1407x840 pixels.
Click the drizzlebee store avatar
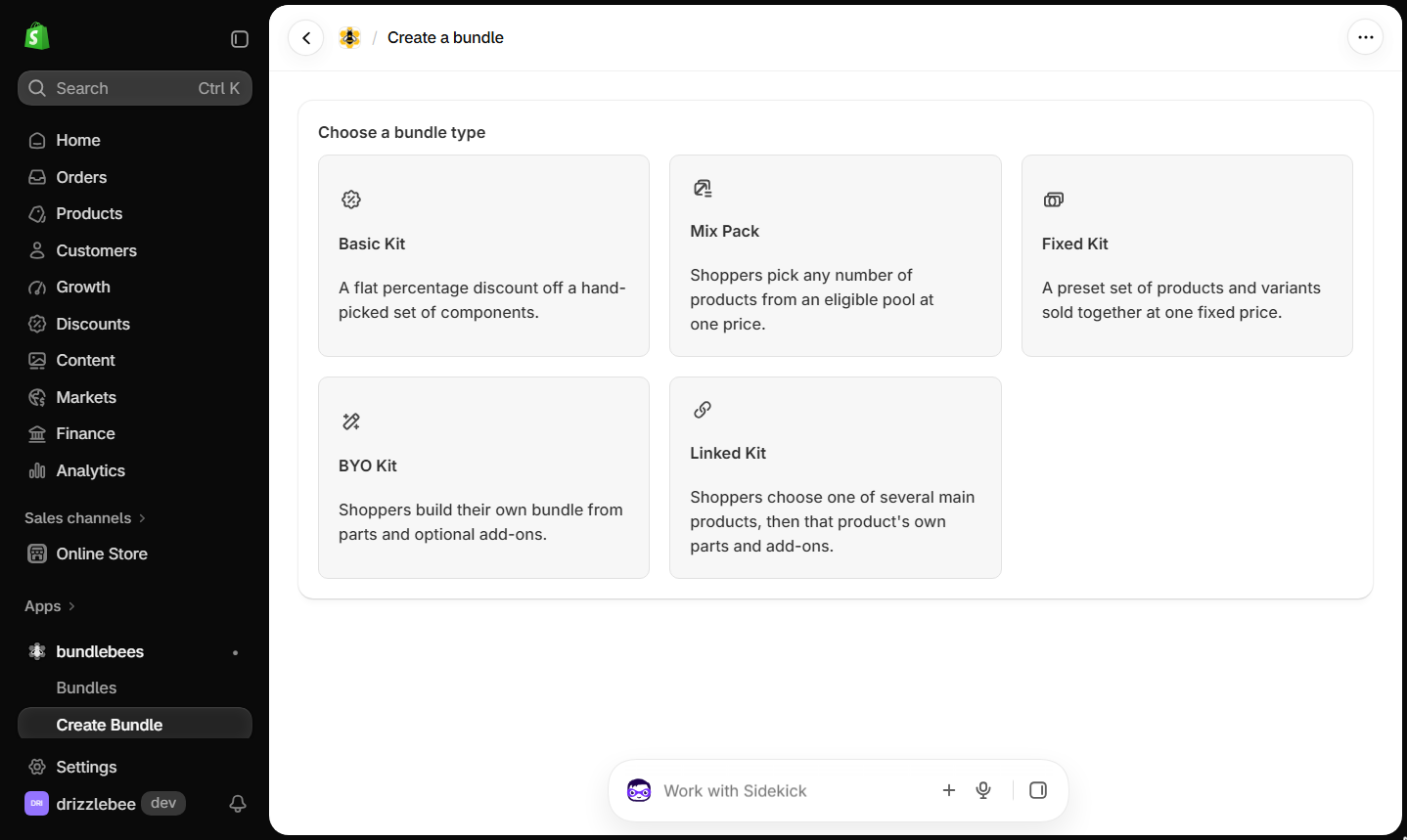pyautogui.click(x=37, y=803)
